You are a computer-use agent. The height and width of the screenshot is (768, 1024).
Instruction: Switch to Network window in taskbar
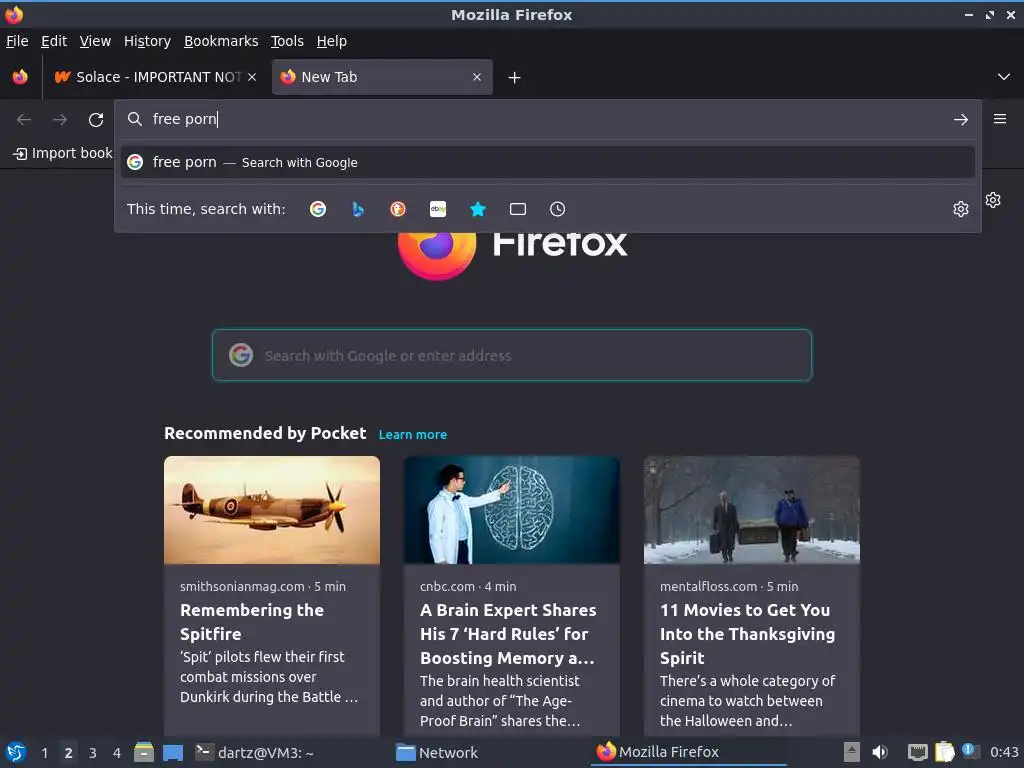tap(438, 752)
